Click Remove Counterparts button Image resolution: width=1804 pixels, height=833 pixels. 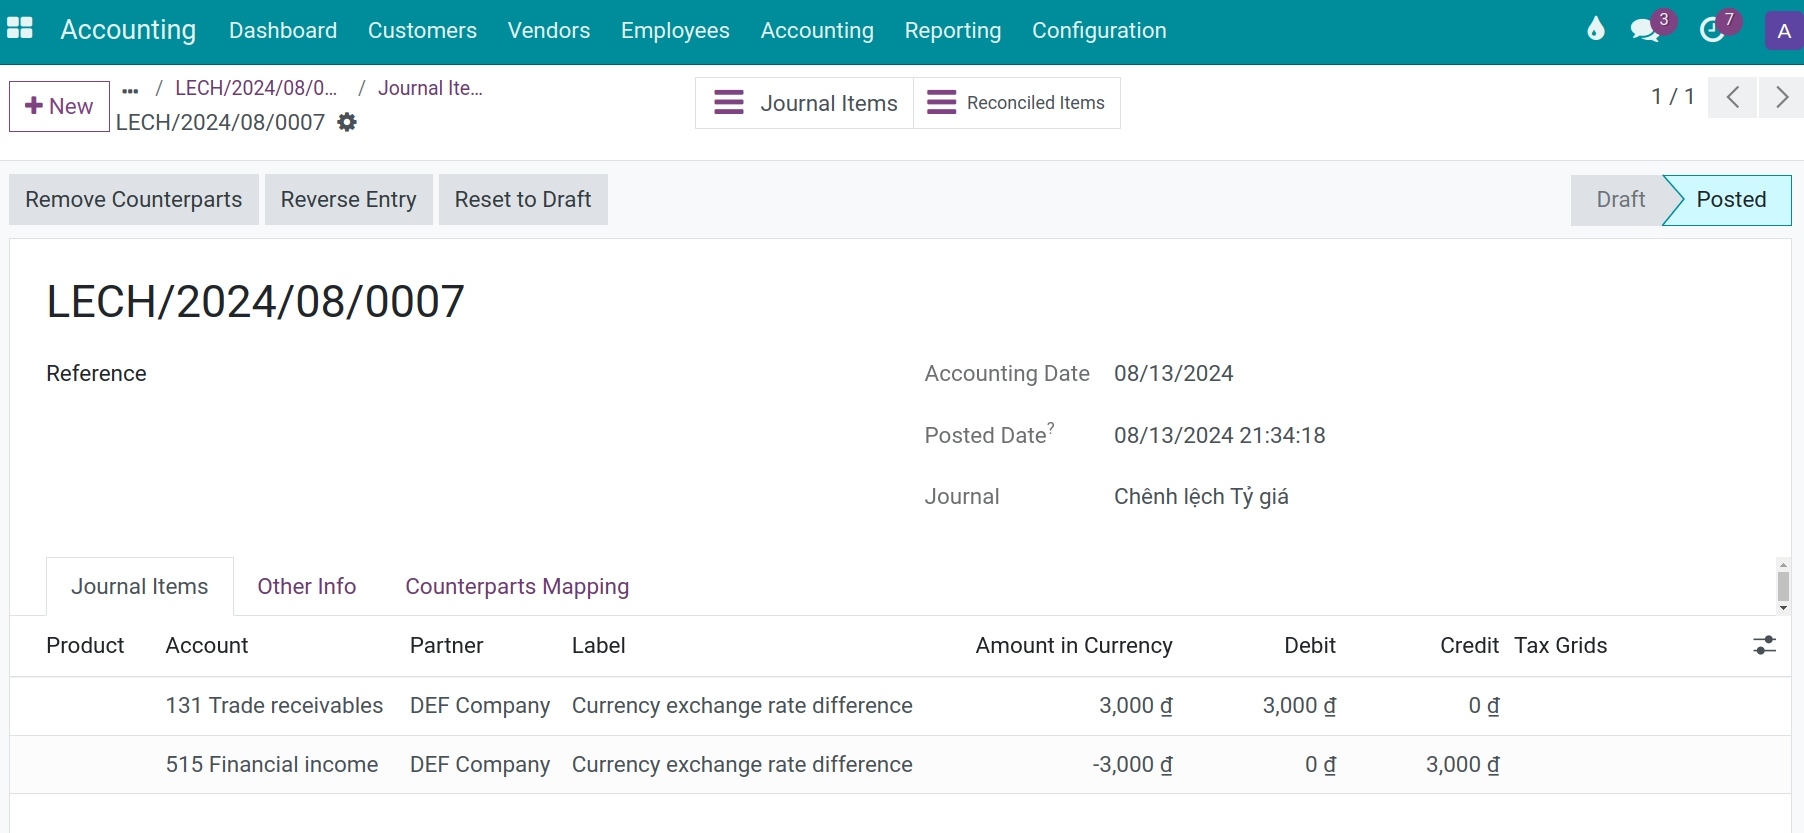pos(134,199)
